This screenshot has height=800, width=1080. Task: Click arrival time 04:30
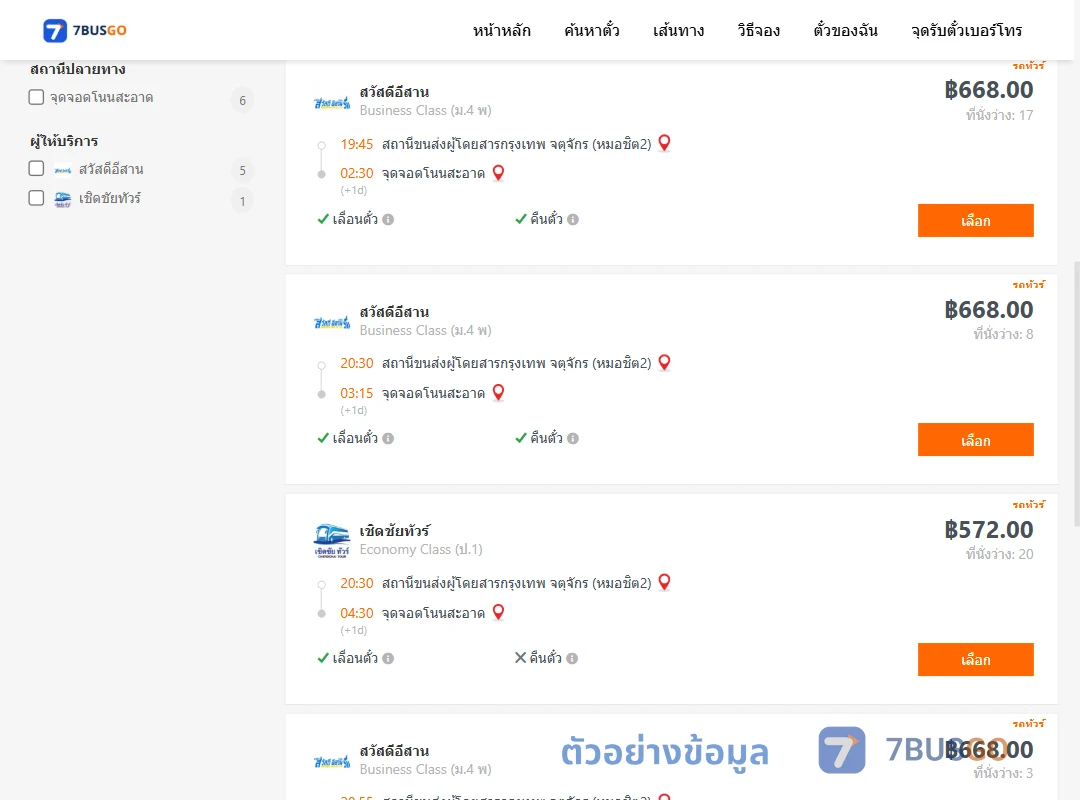[x=356, y=613]
